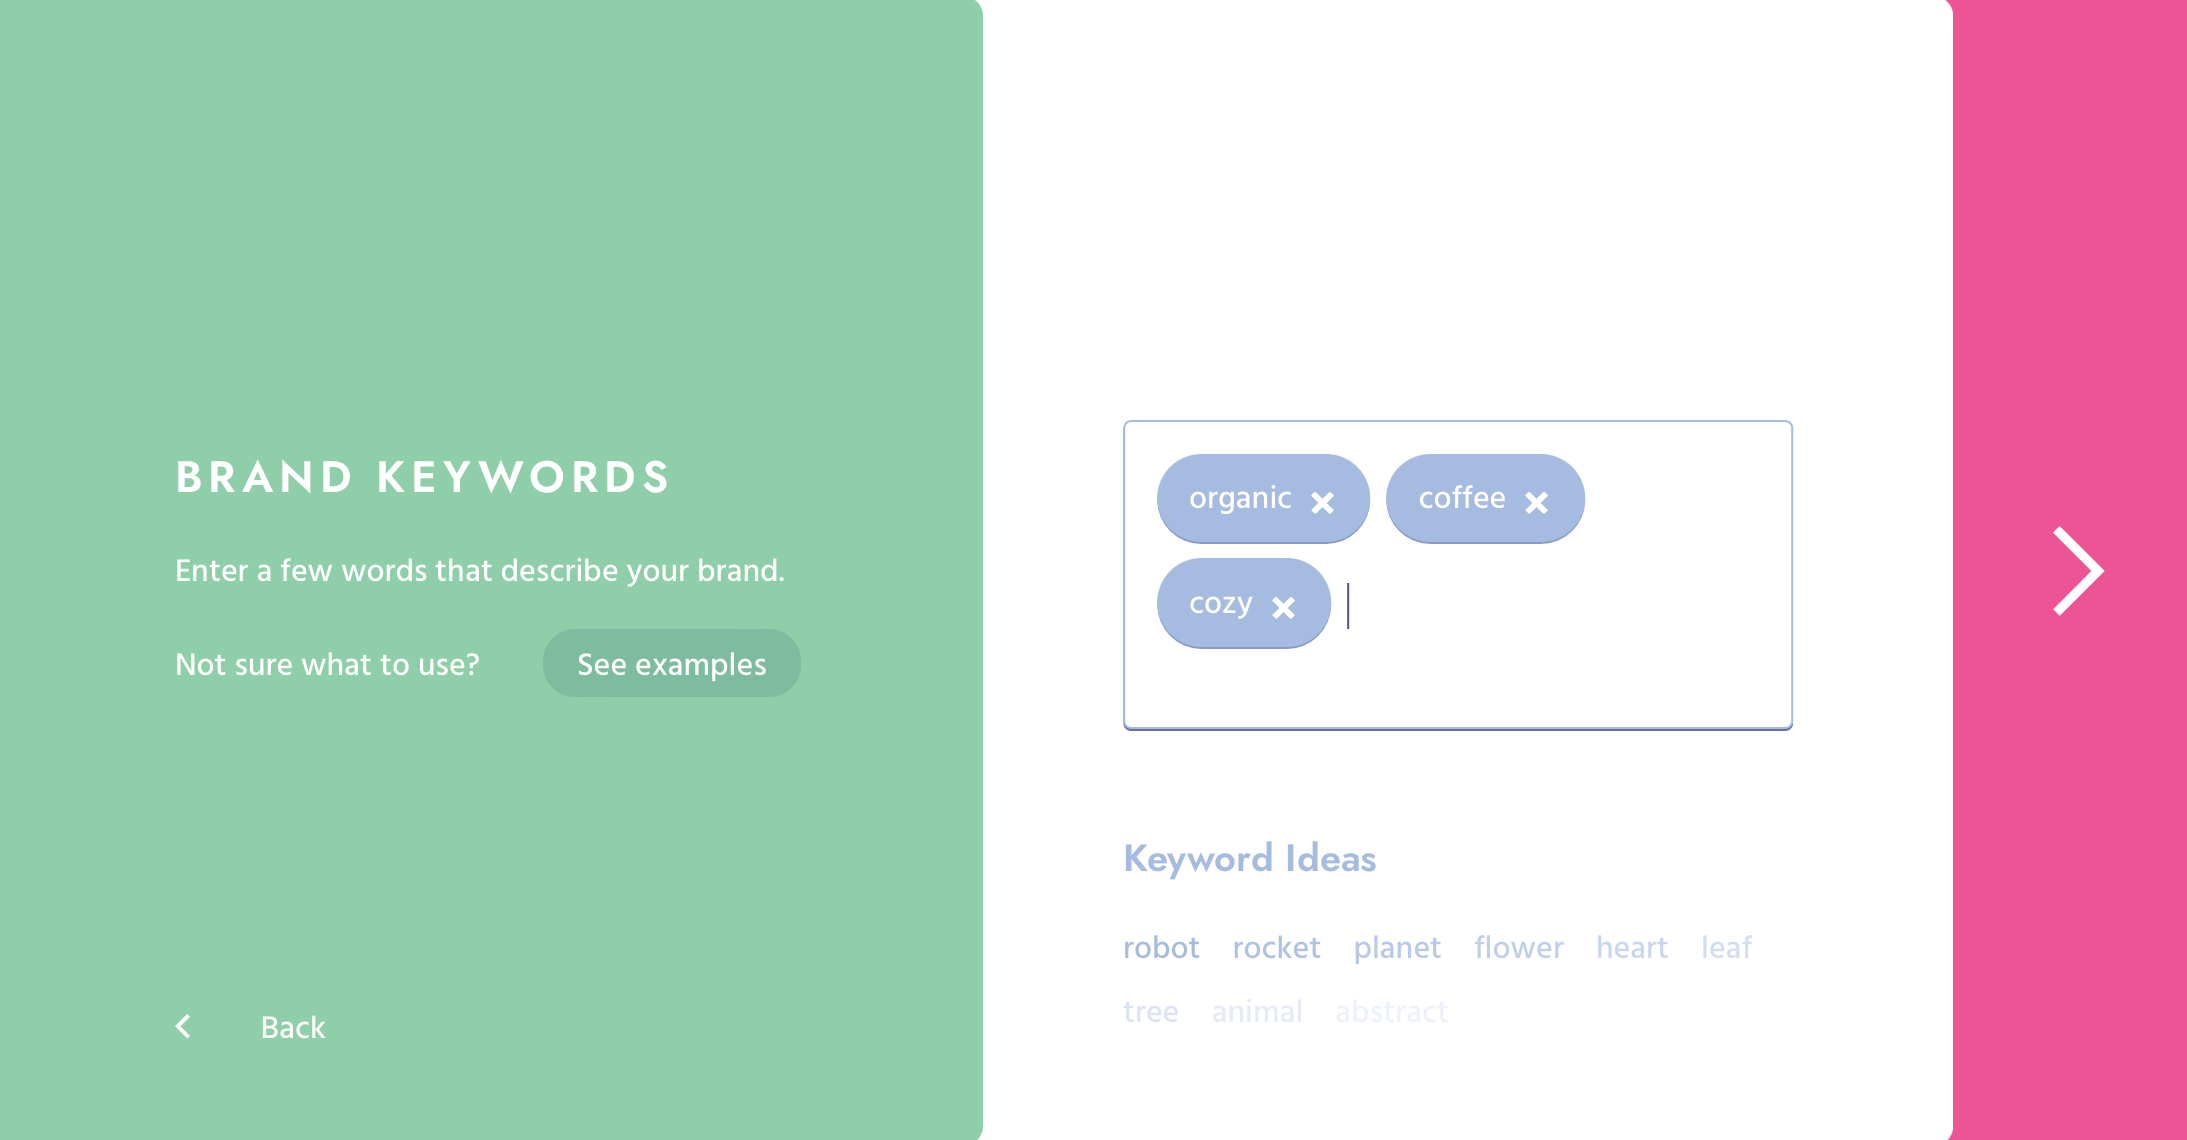Select 'flower' from keyword ideas

pos(1519,948)
